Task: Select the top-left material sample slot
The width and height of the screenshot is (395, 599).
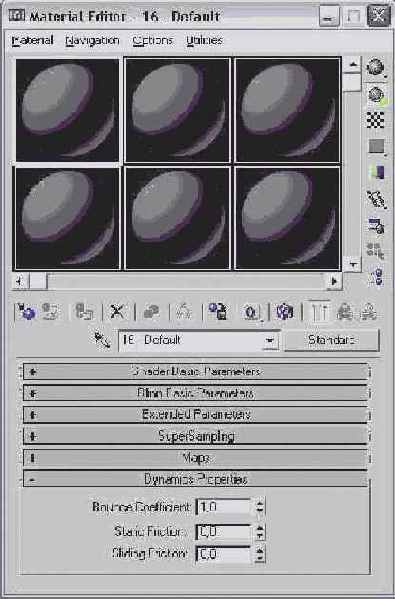Action: pyautogui.click(x=67, y=110)
